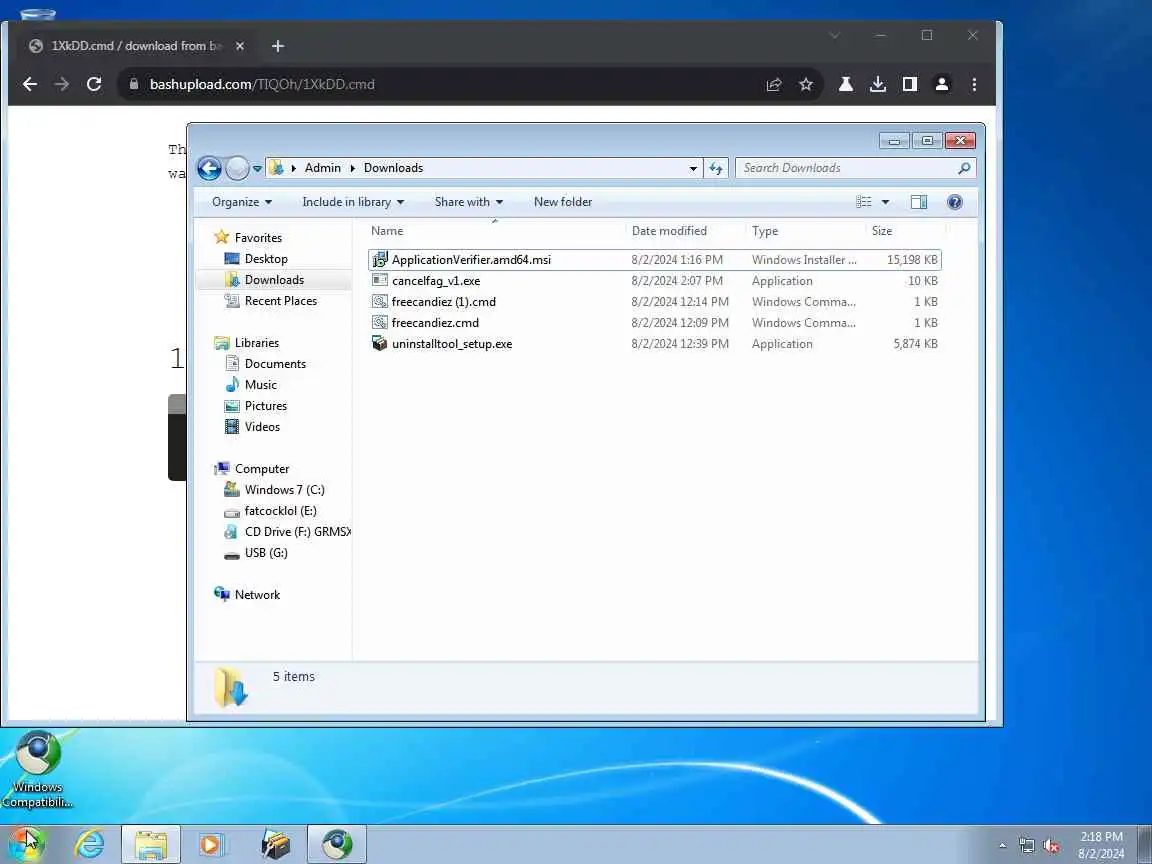Open the browser downloads icon

pos(878,84)
